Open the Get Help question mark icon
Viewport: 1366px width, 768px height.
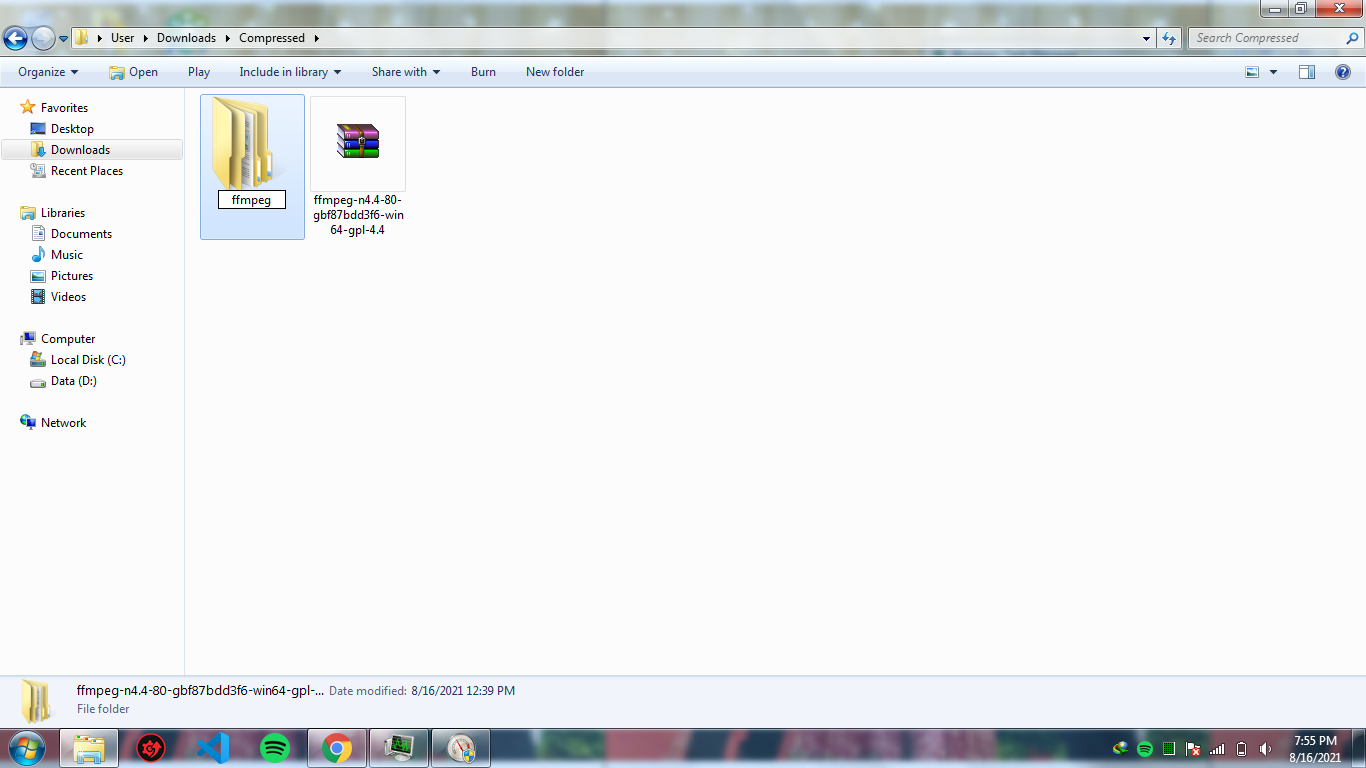tap(1343, 72)
